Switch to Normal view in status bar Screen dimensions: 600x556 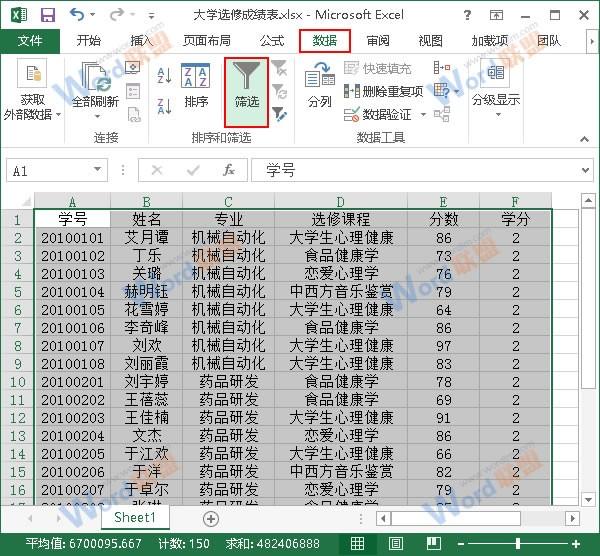tap(357, 543)
